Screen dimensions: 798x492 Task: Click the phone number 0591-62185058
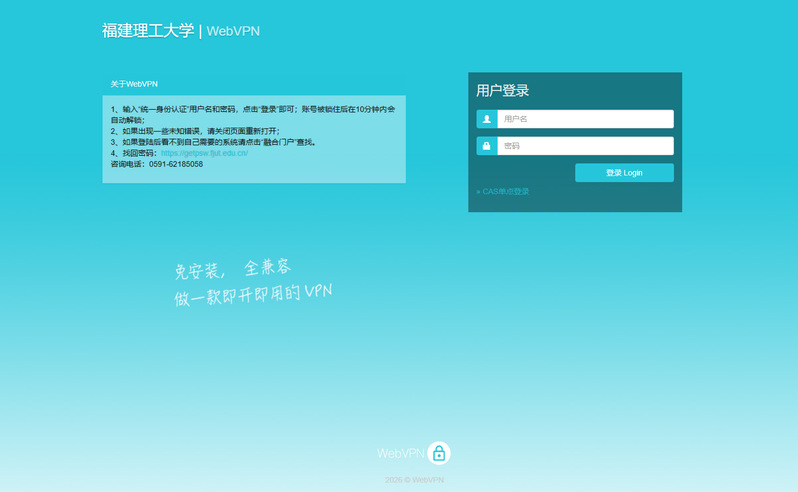(x=176, y=164)
